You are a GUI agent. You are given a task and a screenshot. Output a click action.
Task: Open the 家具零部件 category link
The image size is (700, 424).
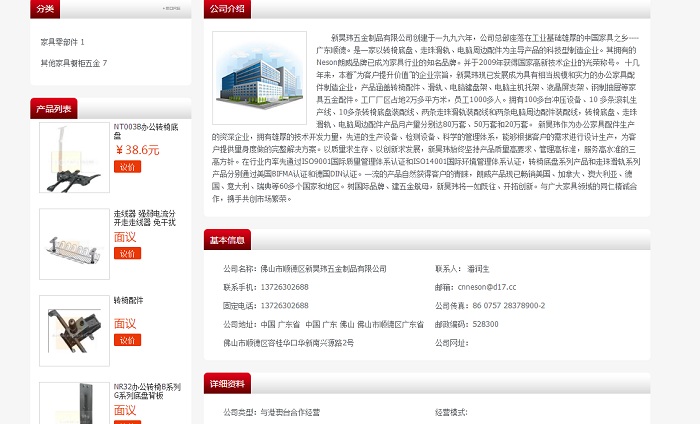pyautogui.click(x=62, y=42)
